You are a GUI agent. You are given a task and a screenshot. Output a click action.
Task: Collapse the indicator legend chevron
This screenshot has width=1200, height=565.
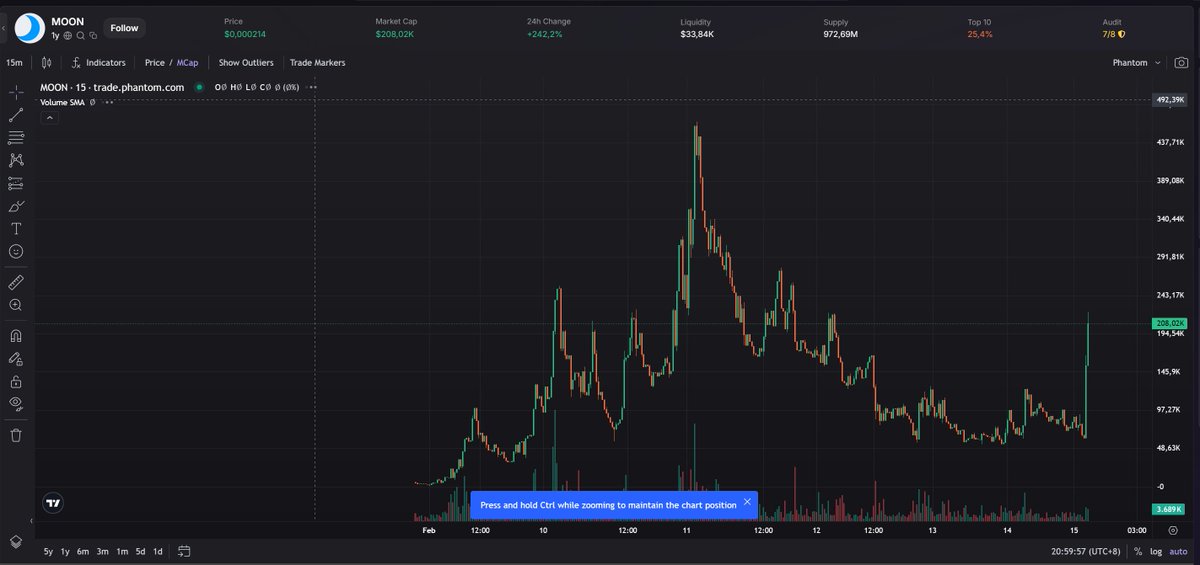click(50, 117)
